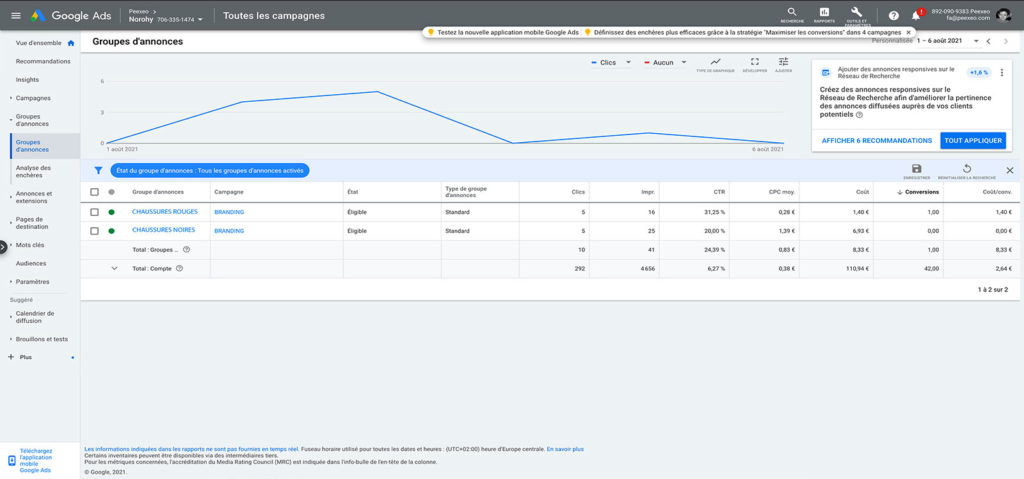Click help icon in recommendation card text

click(x=859, y=114)
